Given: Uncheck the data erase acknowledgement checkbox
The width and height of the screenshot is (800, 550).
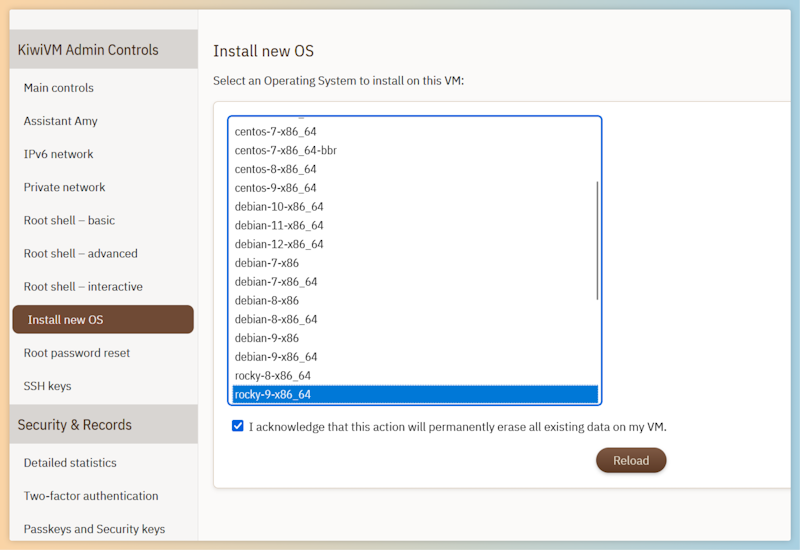Looking at the screenshot, I should pos(238,426).
